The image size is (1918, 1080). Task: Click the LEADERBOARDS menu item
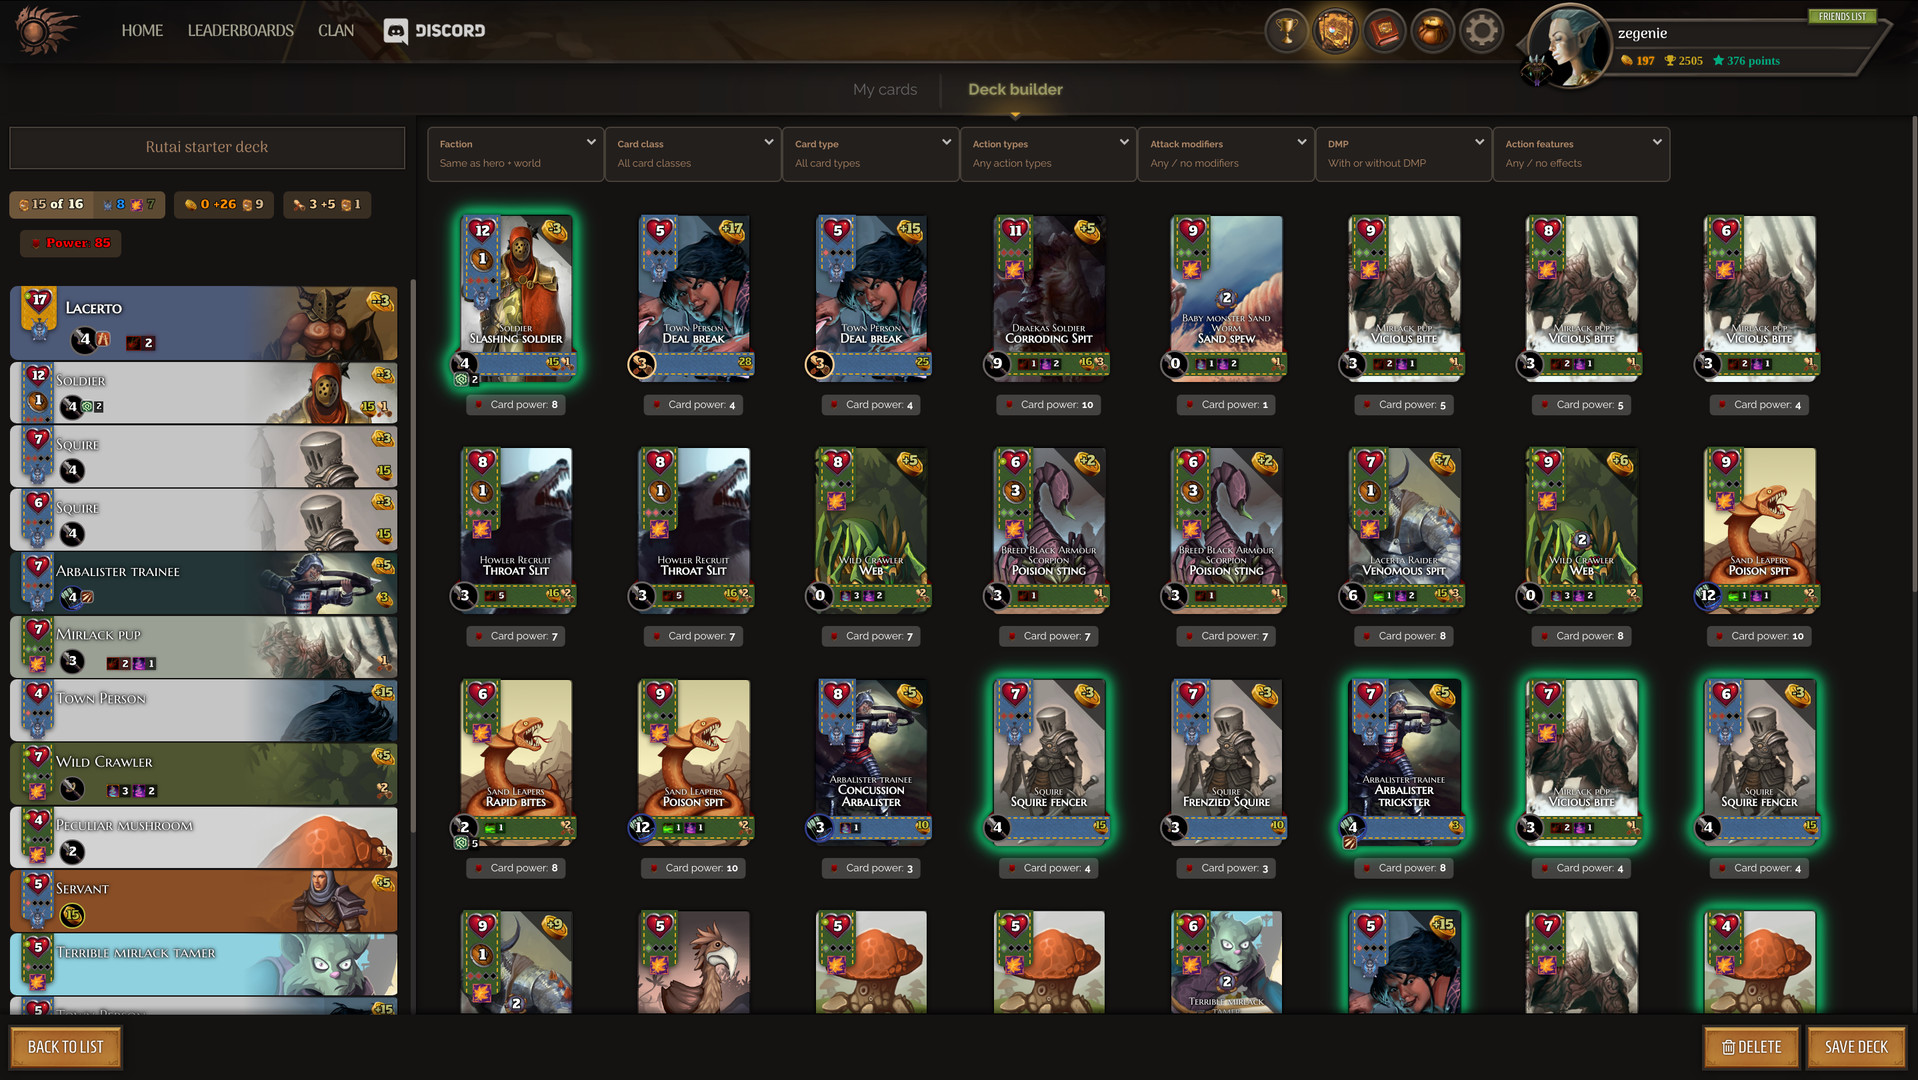[240, 31]
